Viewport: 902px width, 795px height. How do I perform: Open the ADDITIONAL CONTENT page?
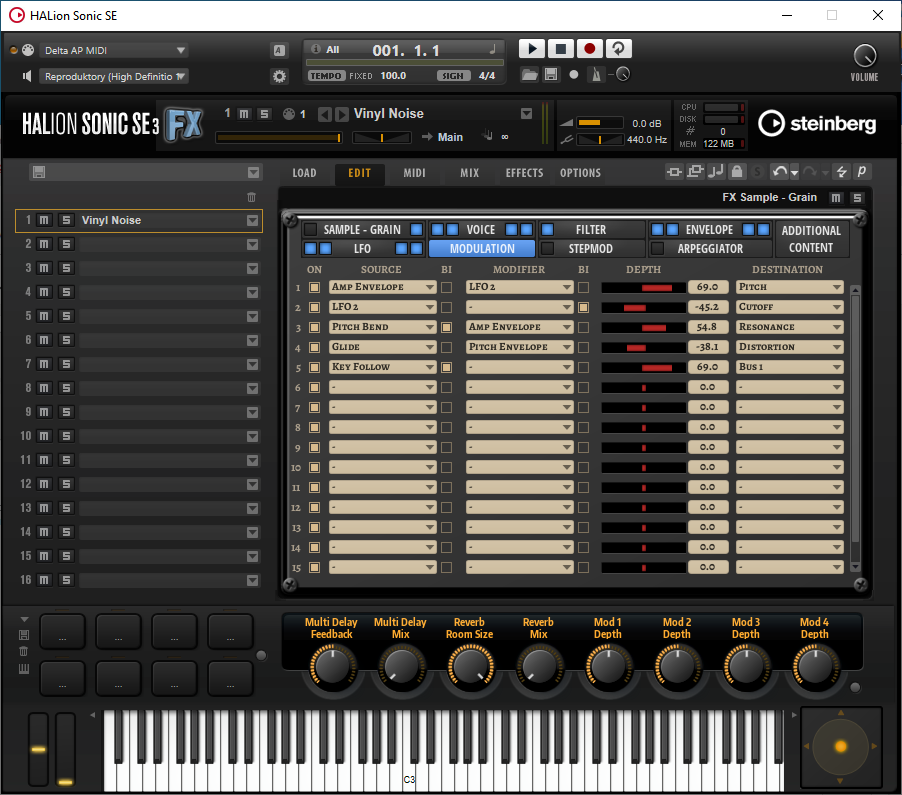(811, 239)
